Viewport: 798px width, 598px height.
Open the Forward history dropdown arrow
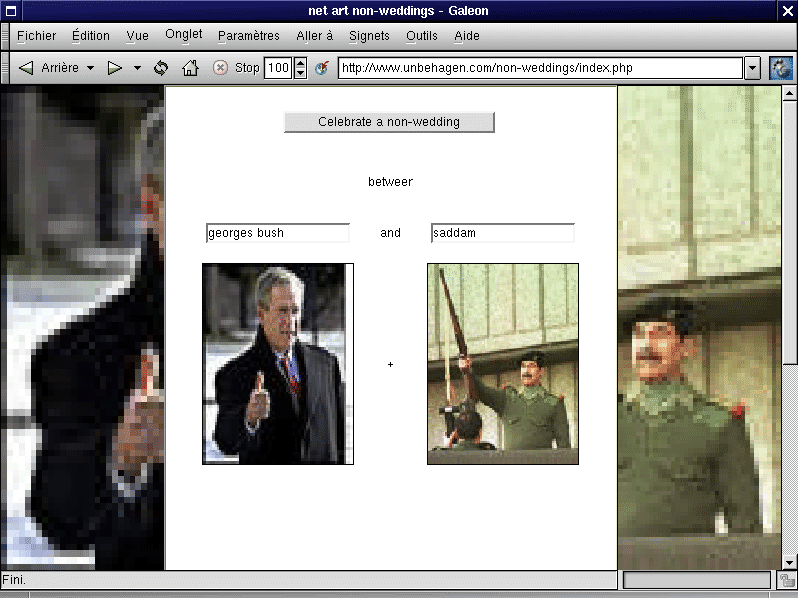(x=137, y=68)
